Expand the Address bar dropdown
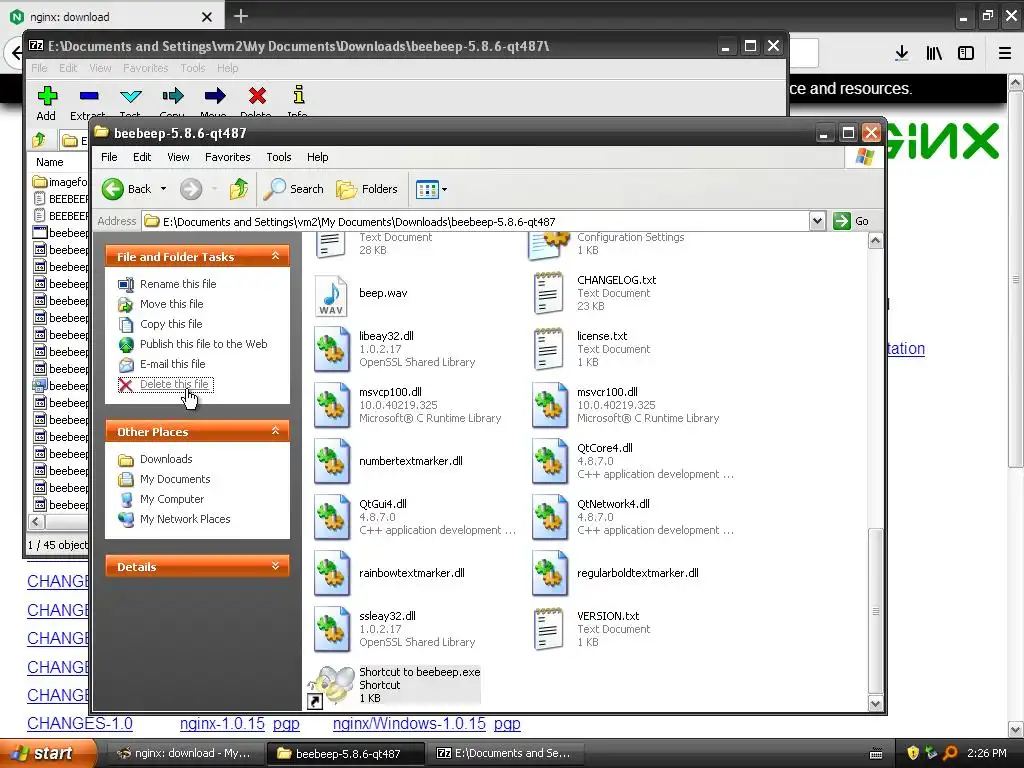Viewport: 1024px width, 768px height. click(x=817, y=221)
